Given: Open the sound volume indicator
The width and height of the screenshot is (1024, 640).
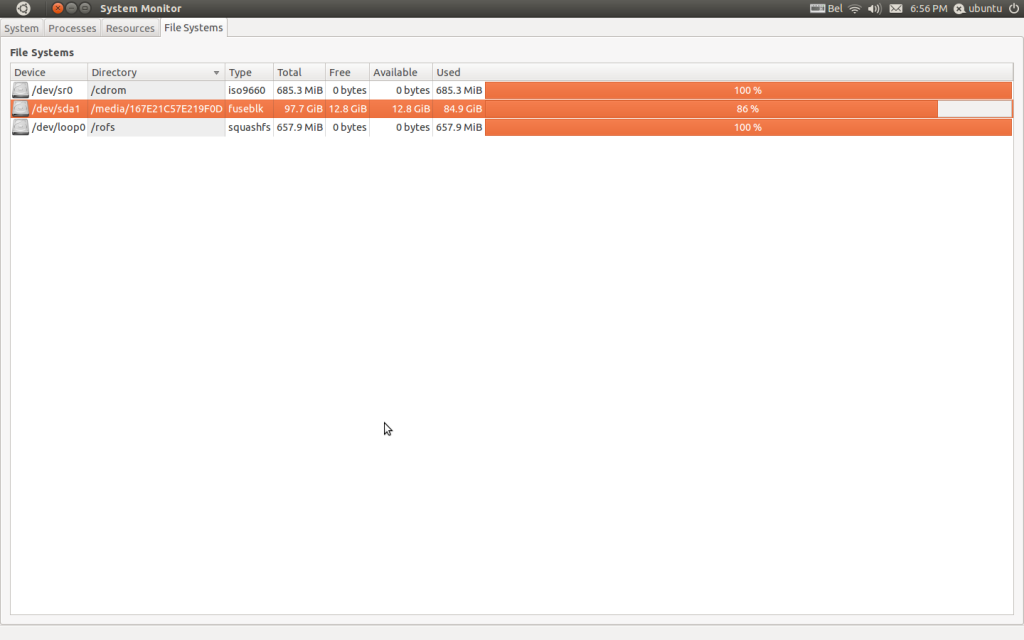Looking at the screenshot, I should coord(874,9).
